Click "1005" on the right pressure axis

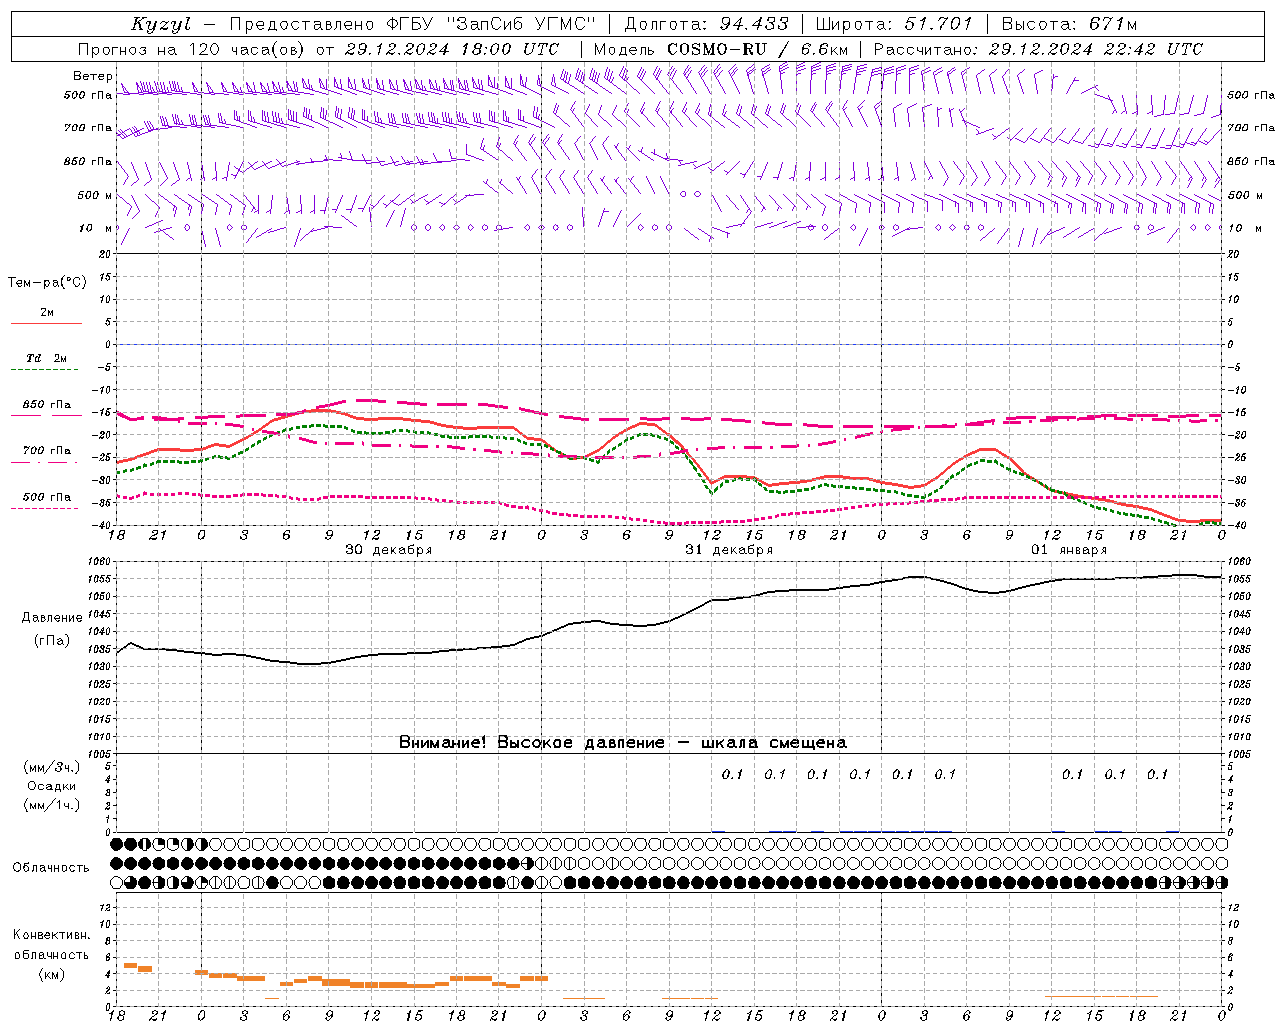point(1239,754)
